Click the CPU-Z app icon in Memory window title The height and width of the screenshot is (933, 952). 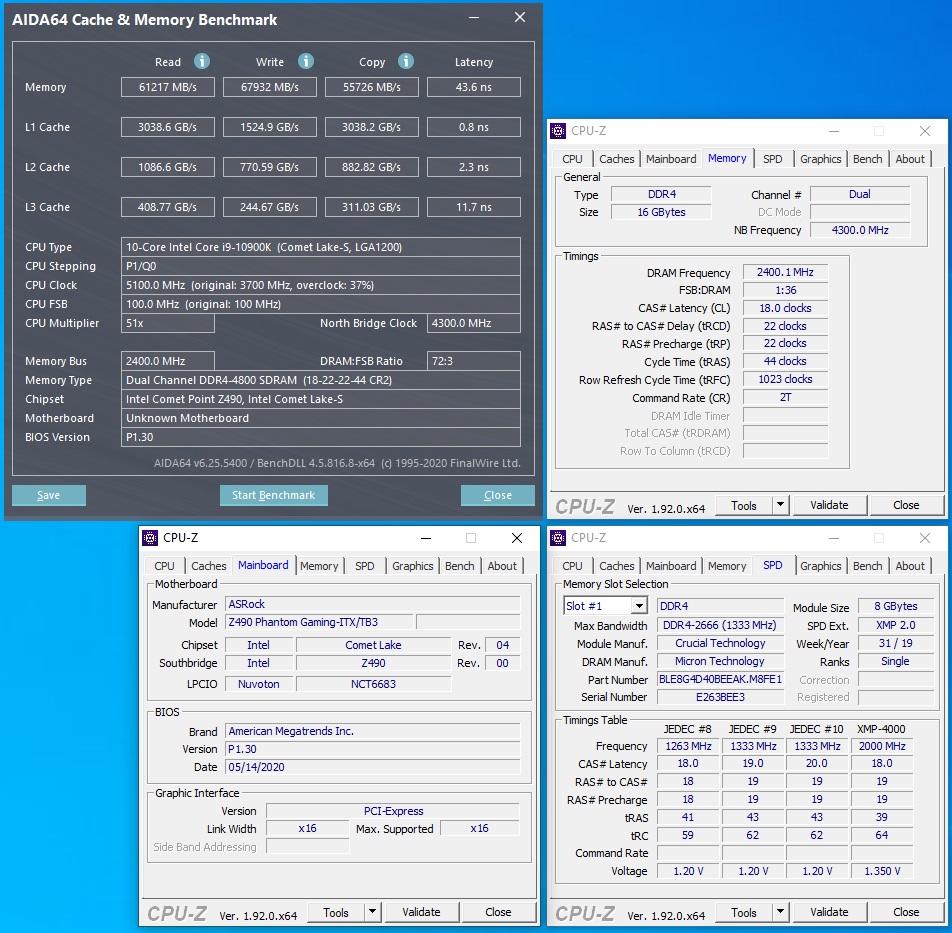(558, 131)
